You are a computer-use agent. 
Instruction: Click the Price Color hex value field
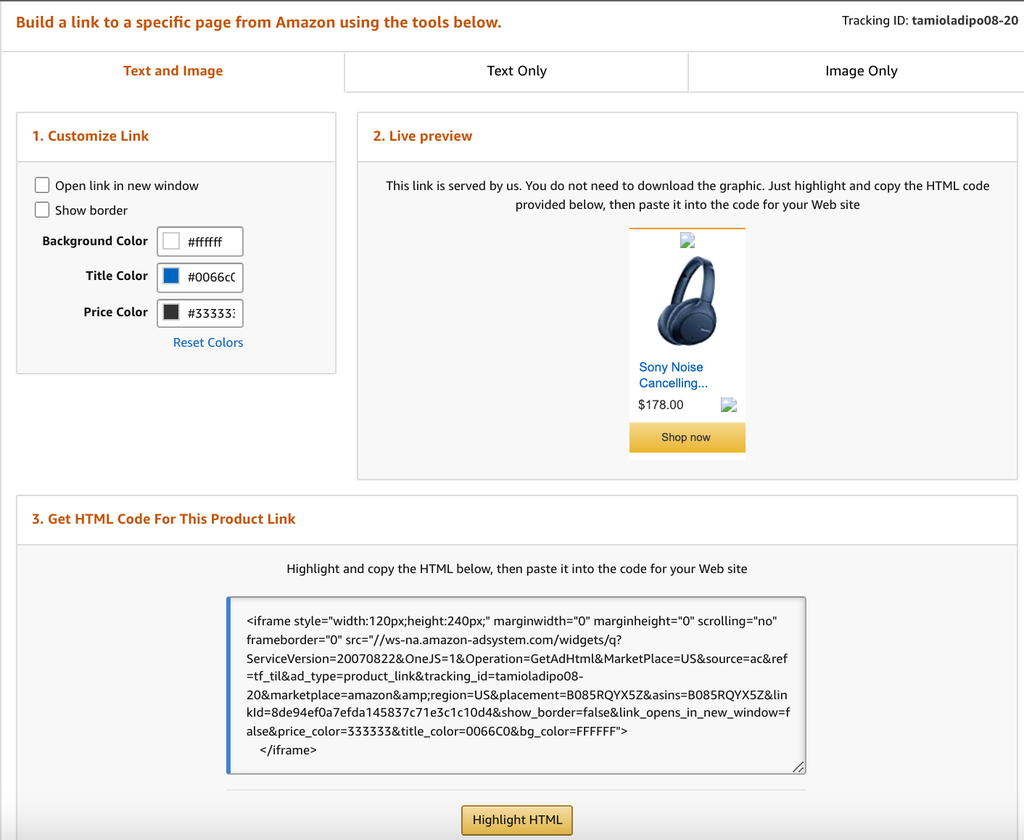(212, 313)
